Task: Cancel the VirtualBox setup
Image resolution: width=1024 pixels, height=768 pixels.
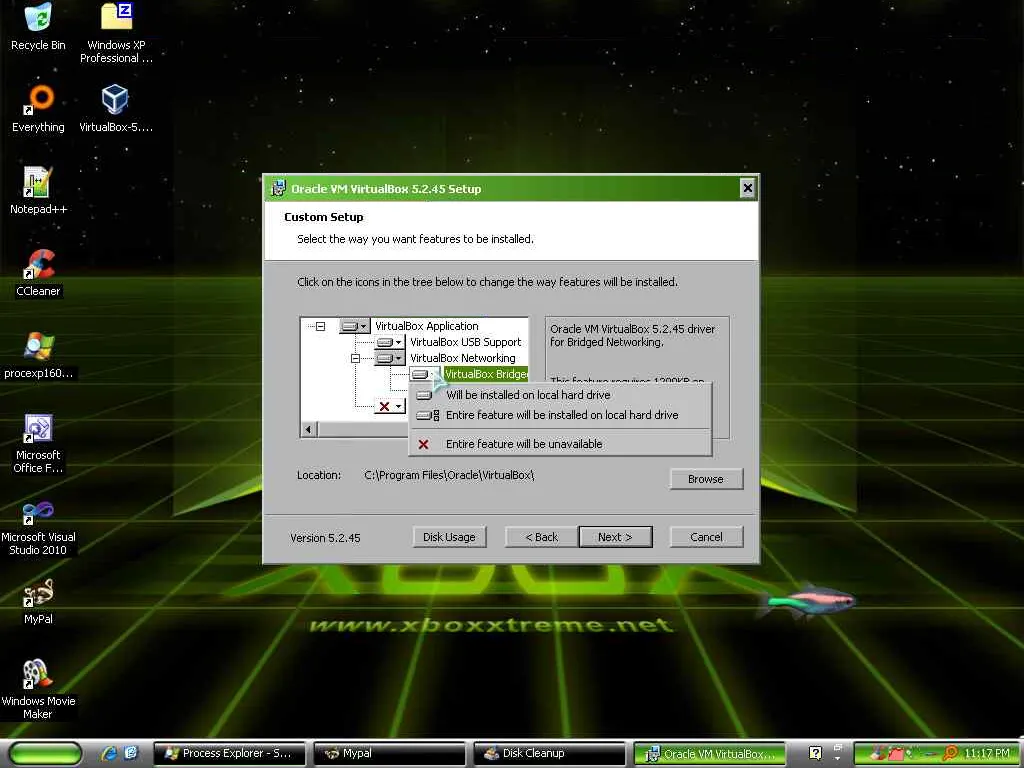Action: (x=706, y=537)
